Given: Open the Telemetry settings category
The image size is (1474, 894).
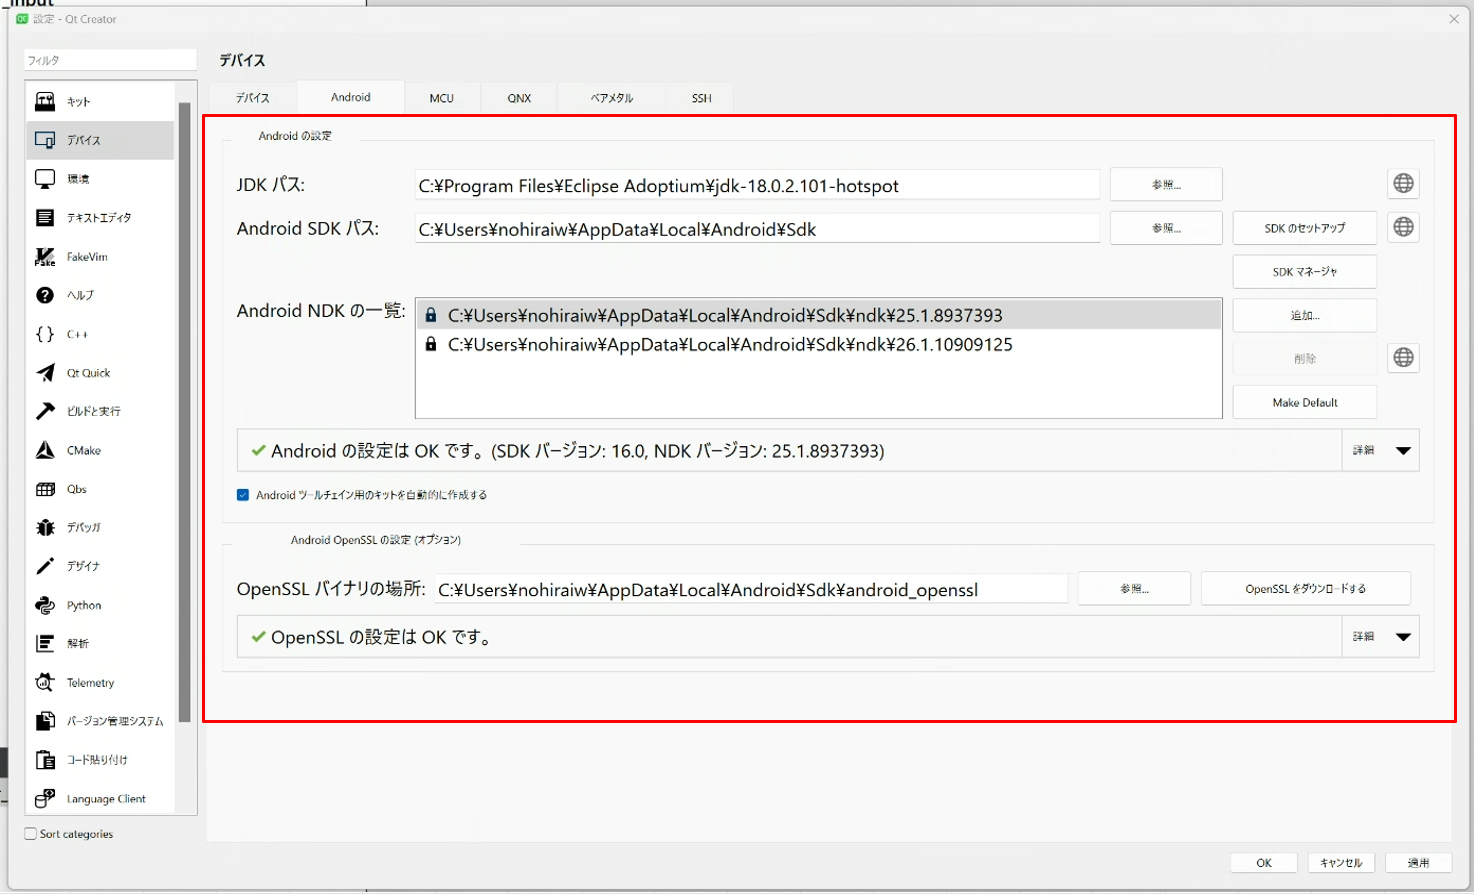Looking at the screenshot, I should (x=90, y=683).
